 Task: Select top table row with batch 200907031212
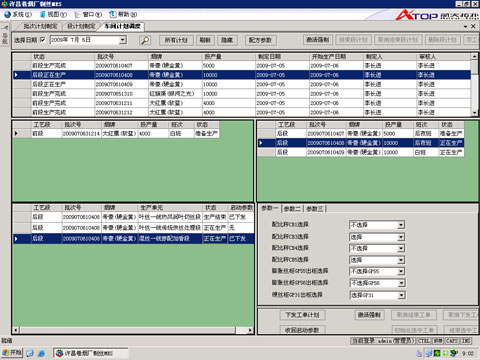242,112
